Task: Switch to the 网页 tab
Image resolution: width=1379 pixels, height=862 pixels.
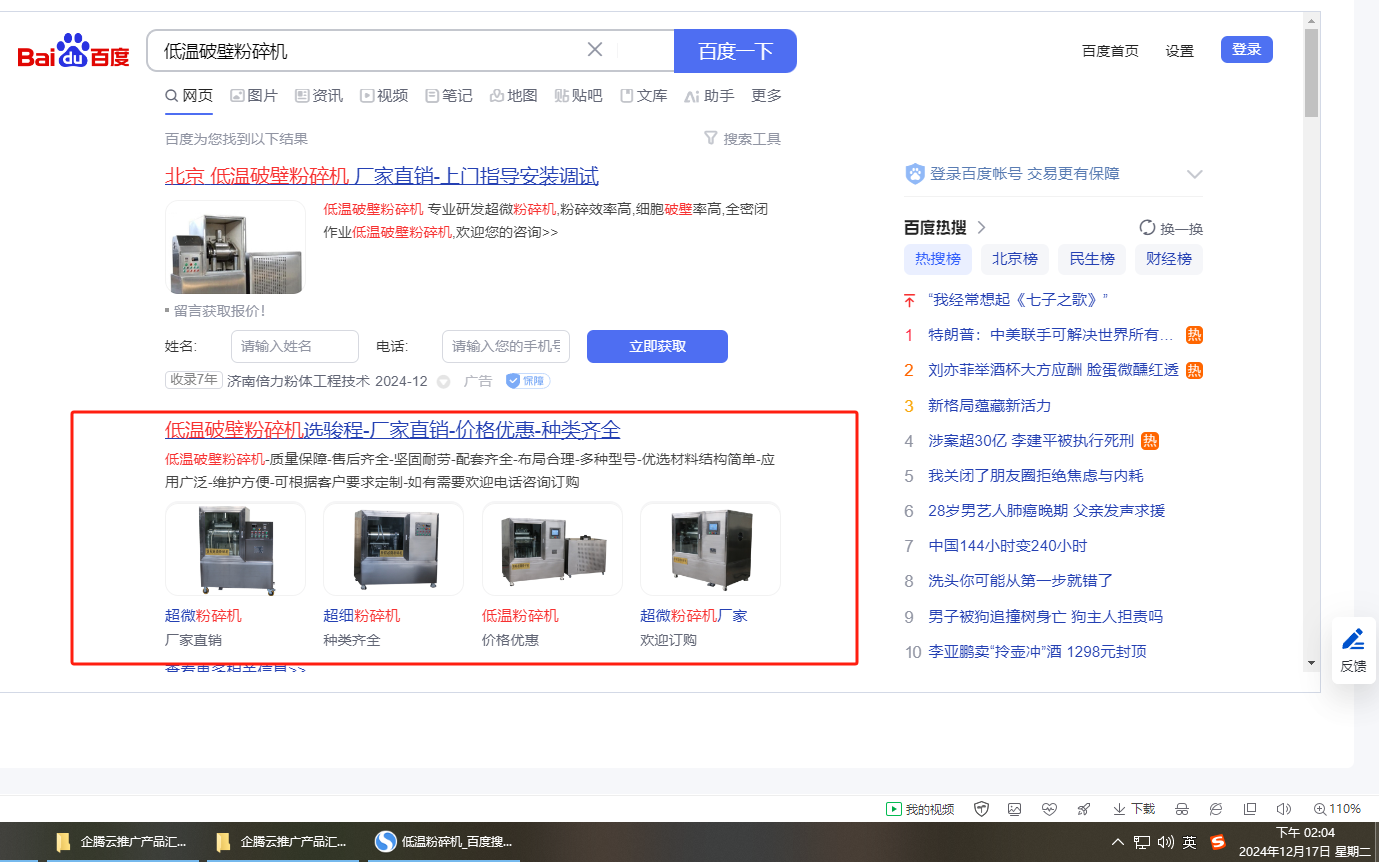Action: [x=189, y=96]
